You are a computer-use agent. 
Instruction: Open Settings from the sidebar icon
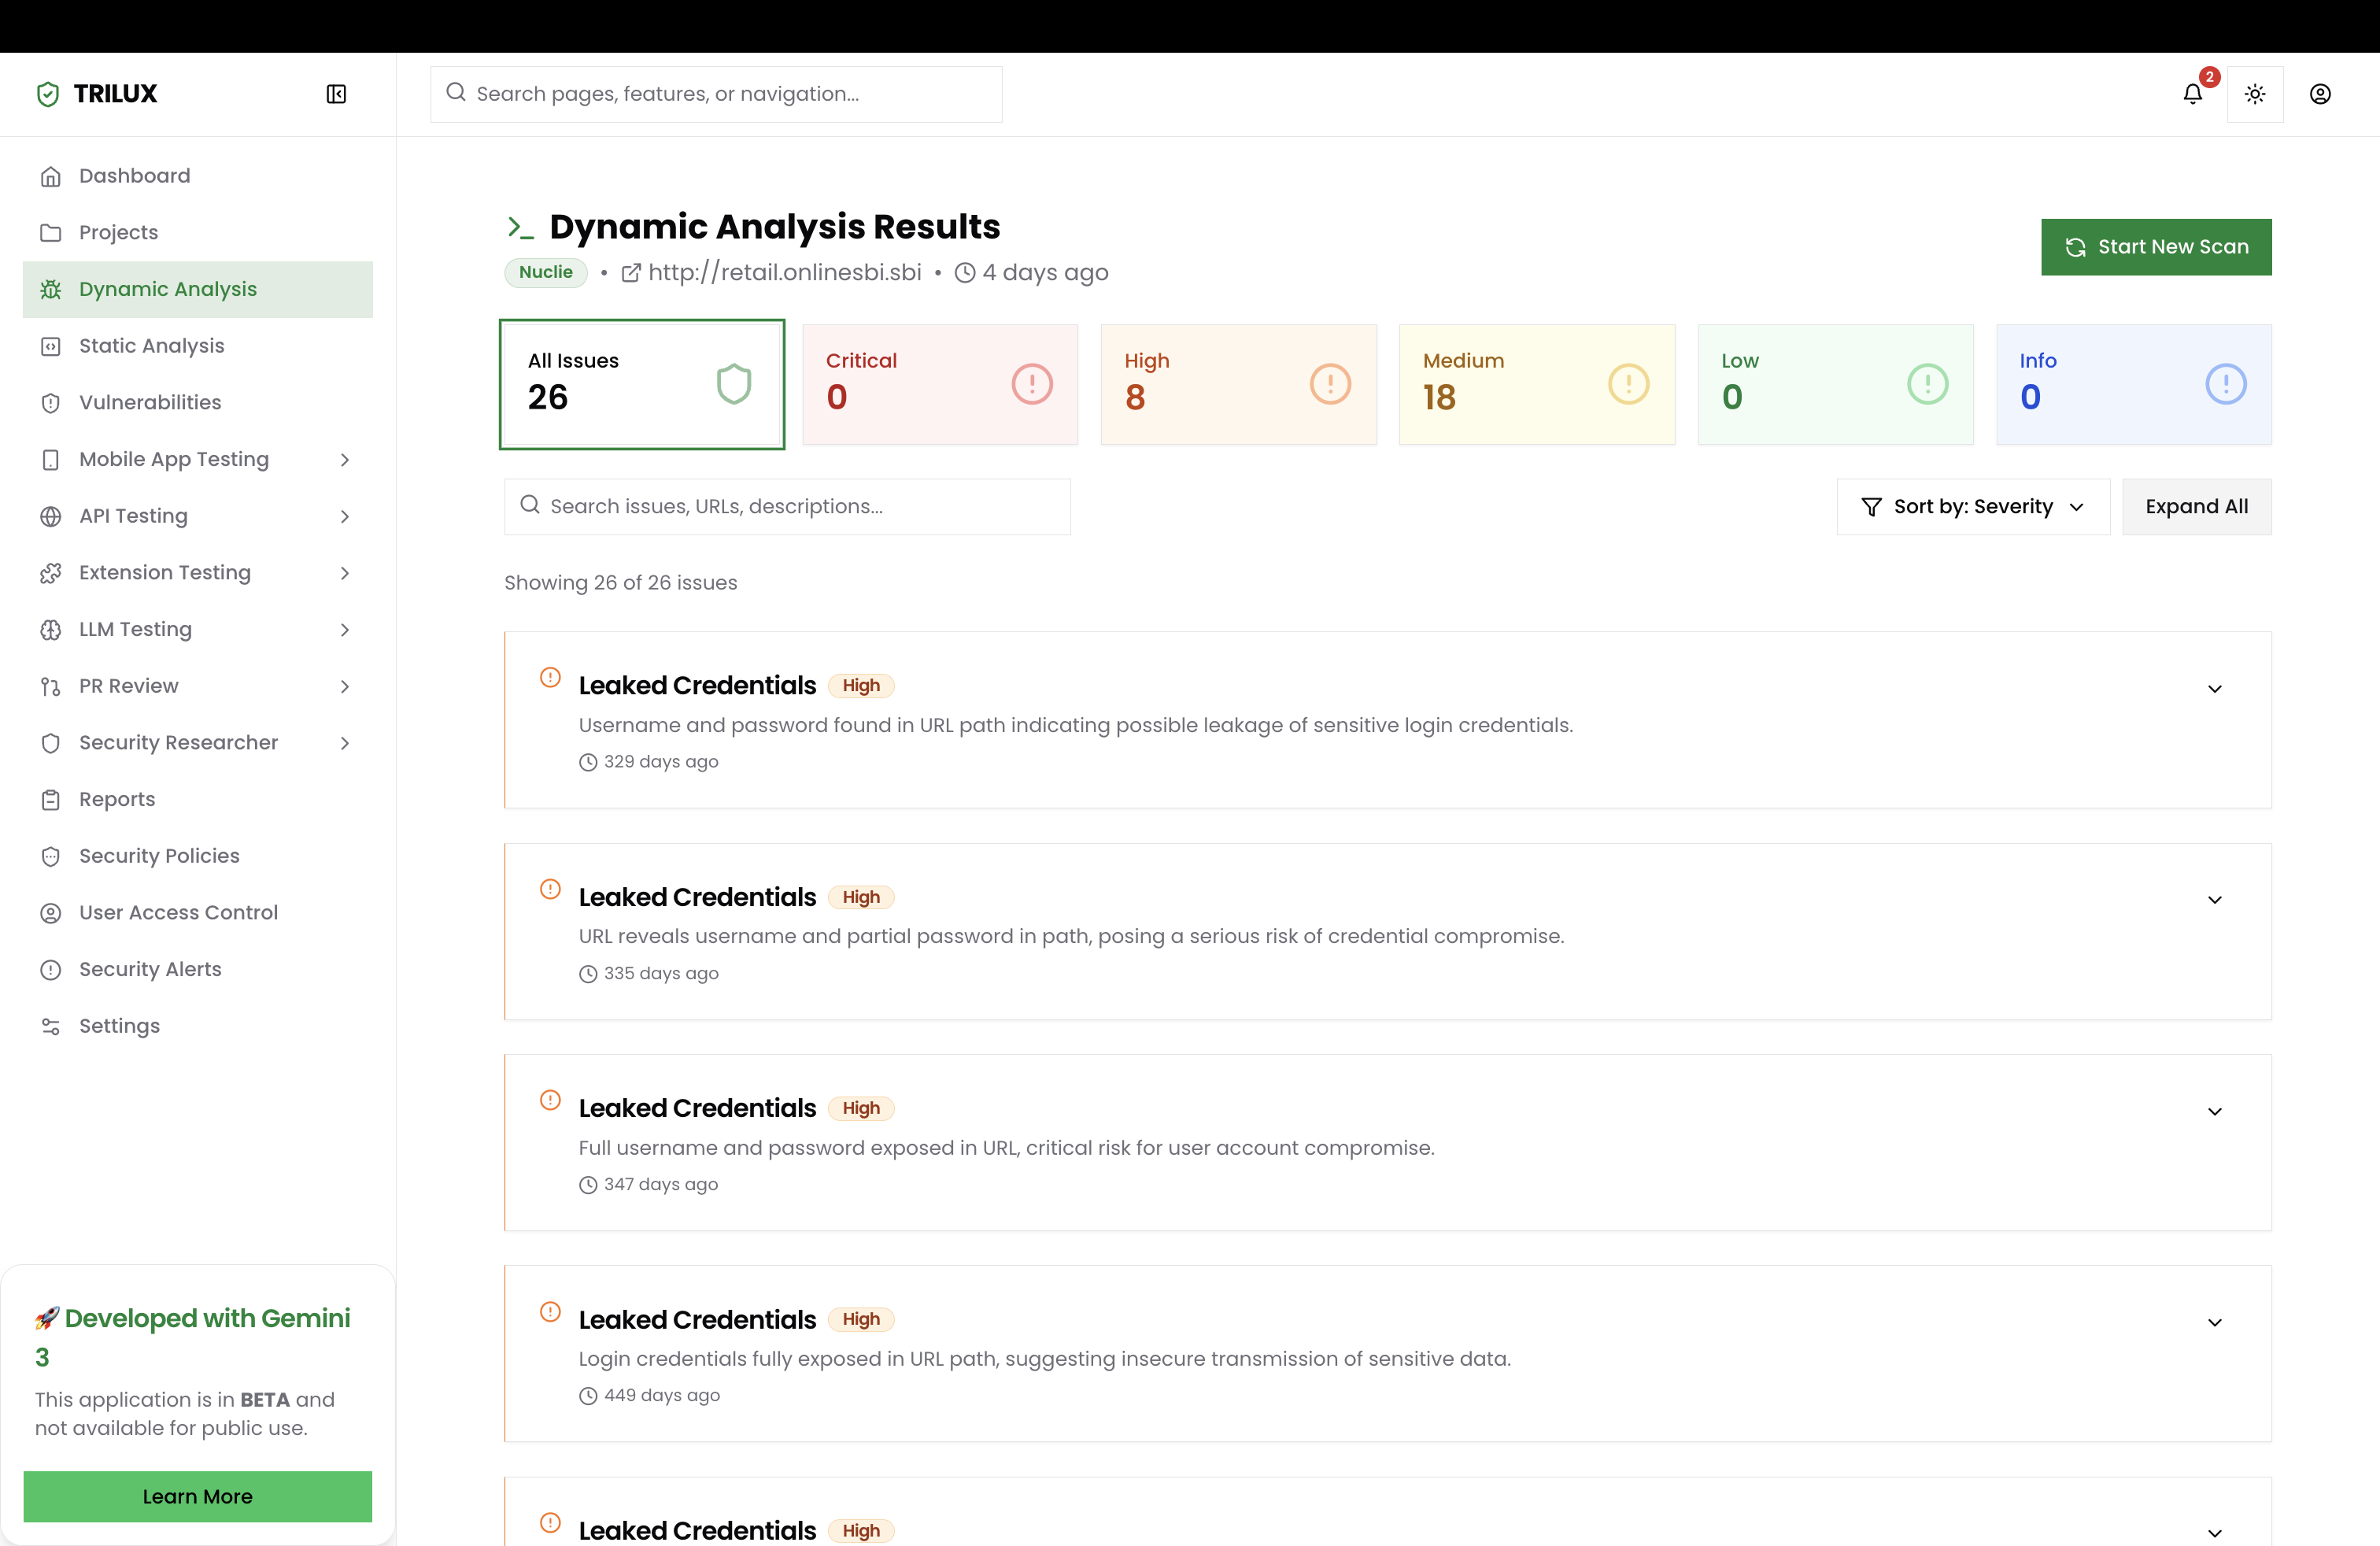51,1026
